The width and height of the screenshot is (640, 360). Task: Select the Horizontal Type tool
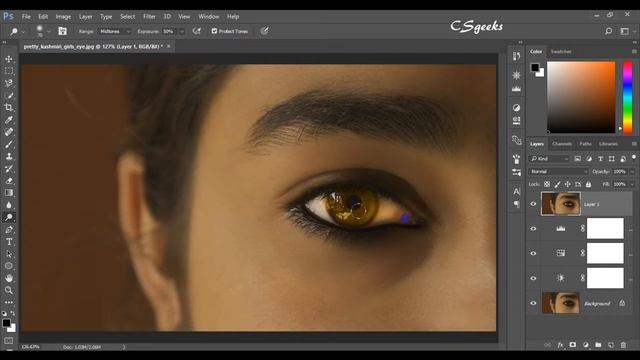(9, 242)
